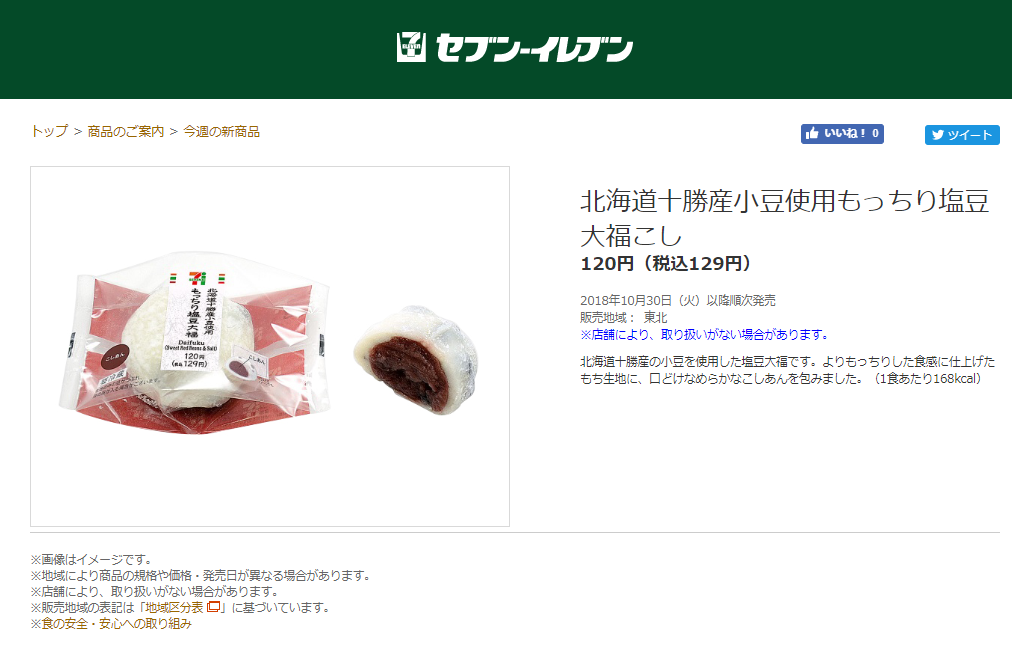Click the Twitter bird icon
Screen dimensions: 1012x646
(x=938, y=135)
